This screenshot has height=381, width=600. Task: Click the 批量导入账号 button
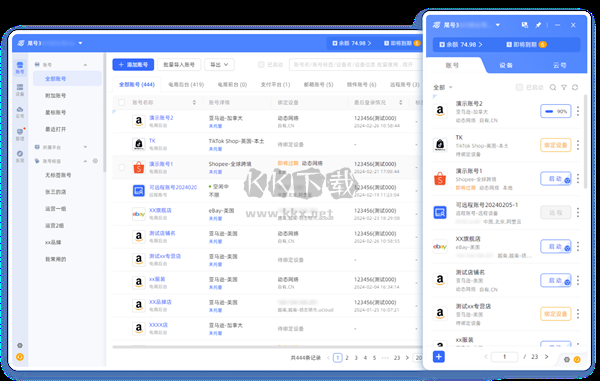coord(179,65)
